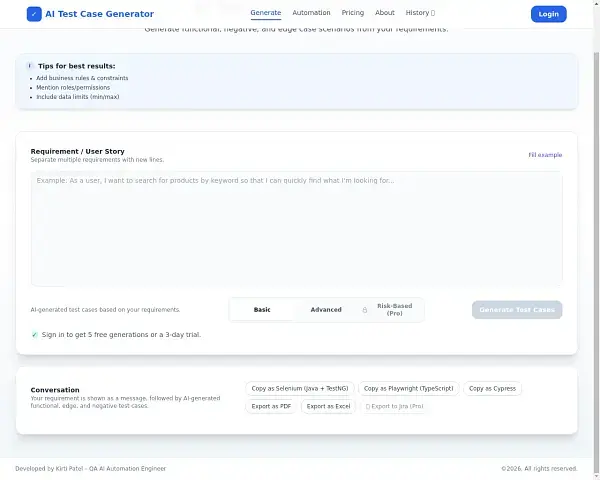This screenshot has height=480, width=600.
Task: Click the Generate Test Cases button
Action: tap(517, 310)
